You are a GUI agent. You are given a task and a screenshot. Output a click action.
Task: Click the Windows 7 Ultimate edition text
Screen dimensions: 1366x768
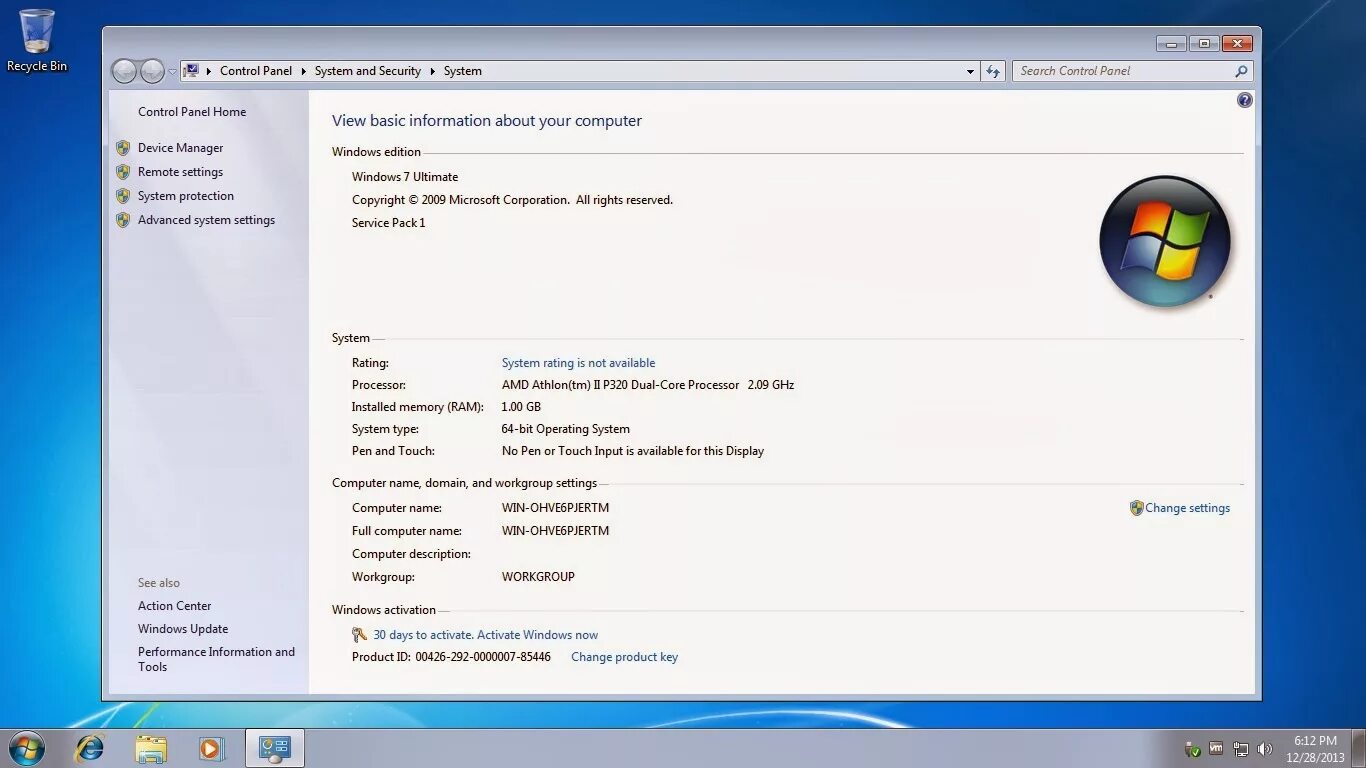tap(405, 177)
